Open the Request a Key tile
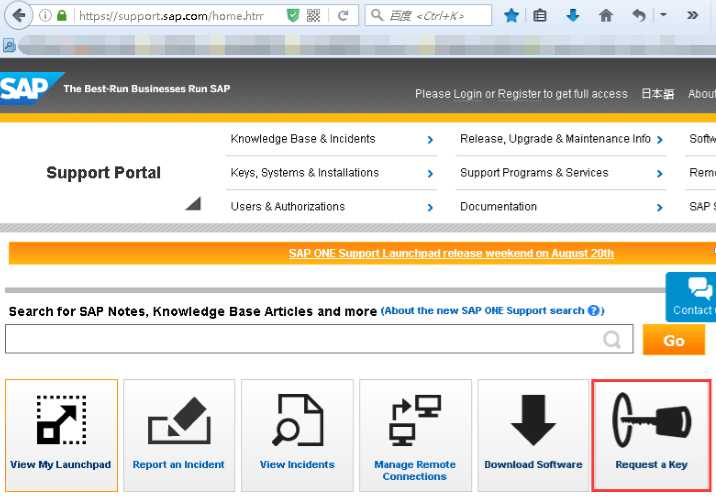The height and width of the screenshot is (496, 716). [651, 435]
